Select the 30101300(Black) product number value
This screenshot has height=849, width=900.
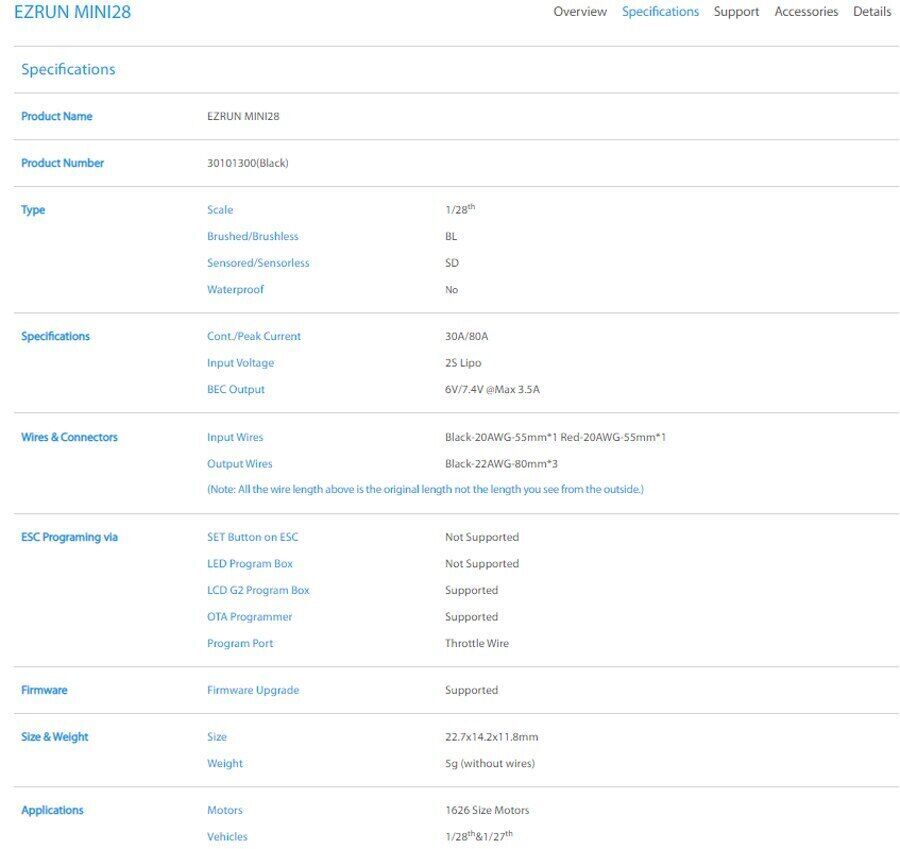[x=247, y=163]
